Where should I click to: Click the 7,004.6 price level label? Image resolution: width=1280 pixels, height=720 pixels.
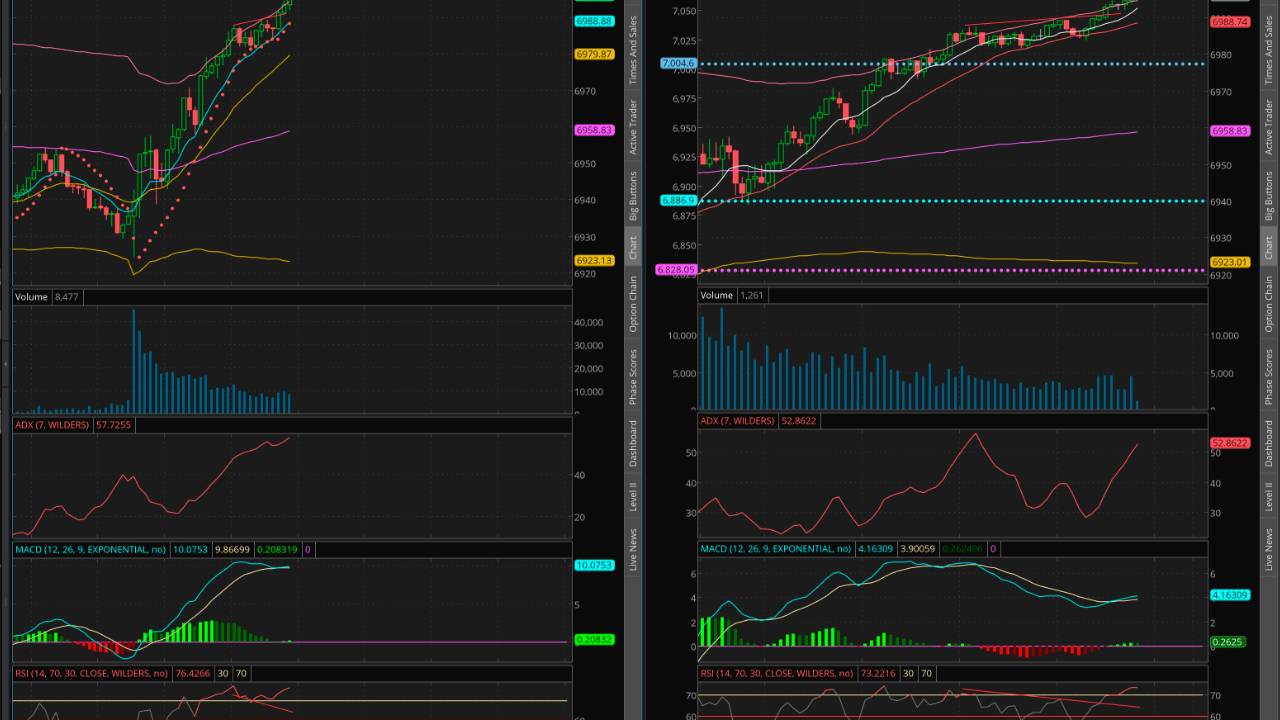[677, 64]
